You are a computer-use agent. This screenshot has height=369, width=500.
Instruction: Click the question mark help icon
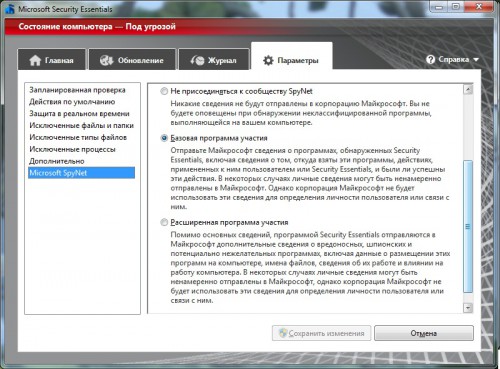430,60
